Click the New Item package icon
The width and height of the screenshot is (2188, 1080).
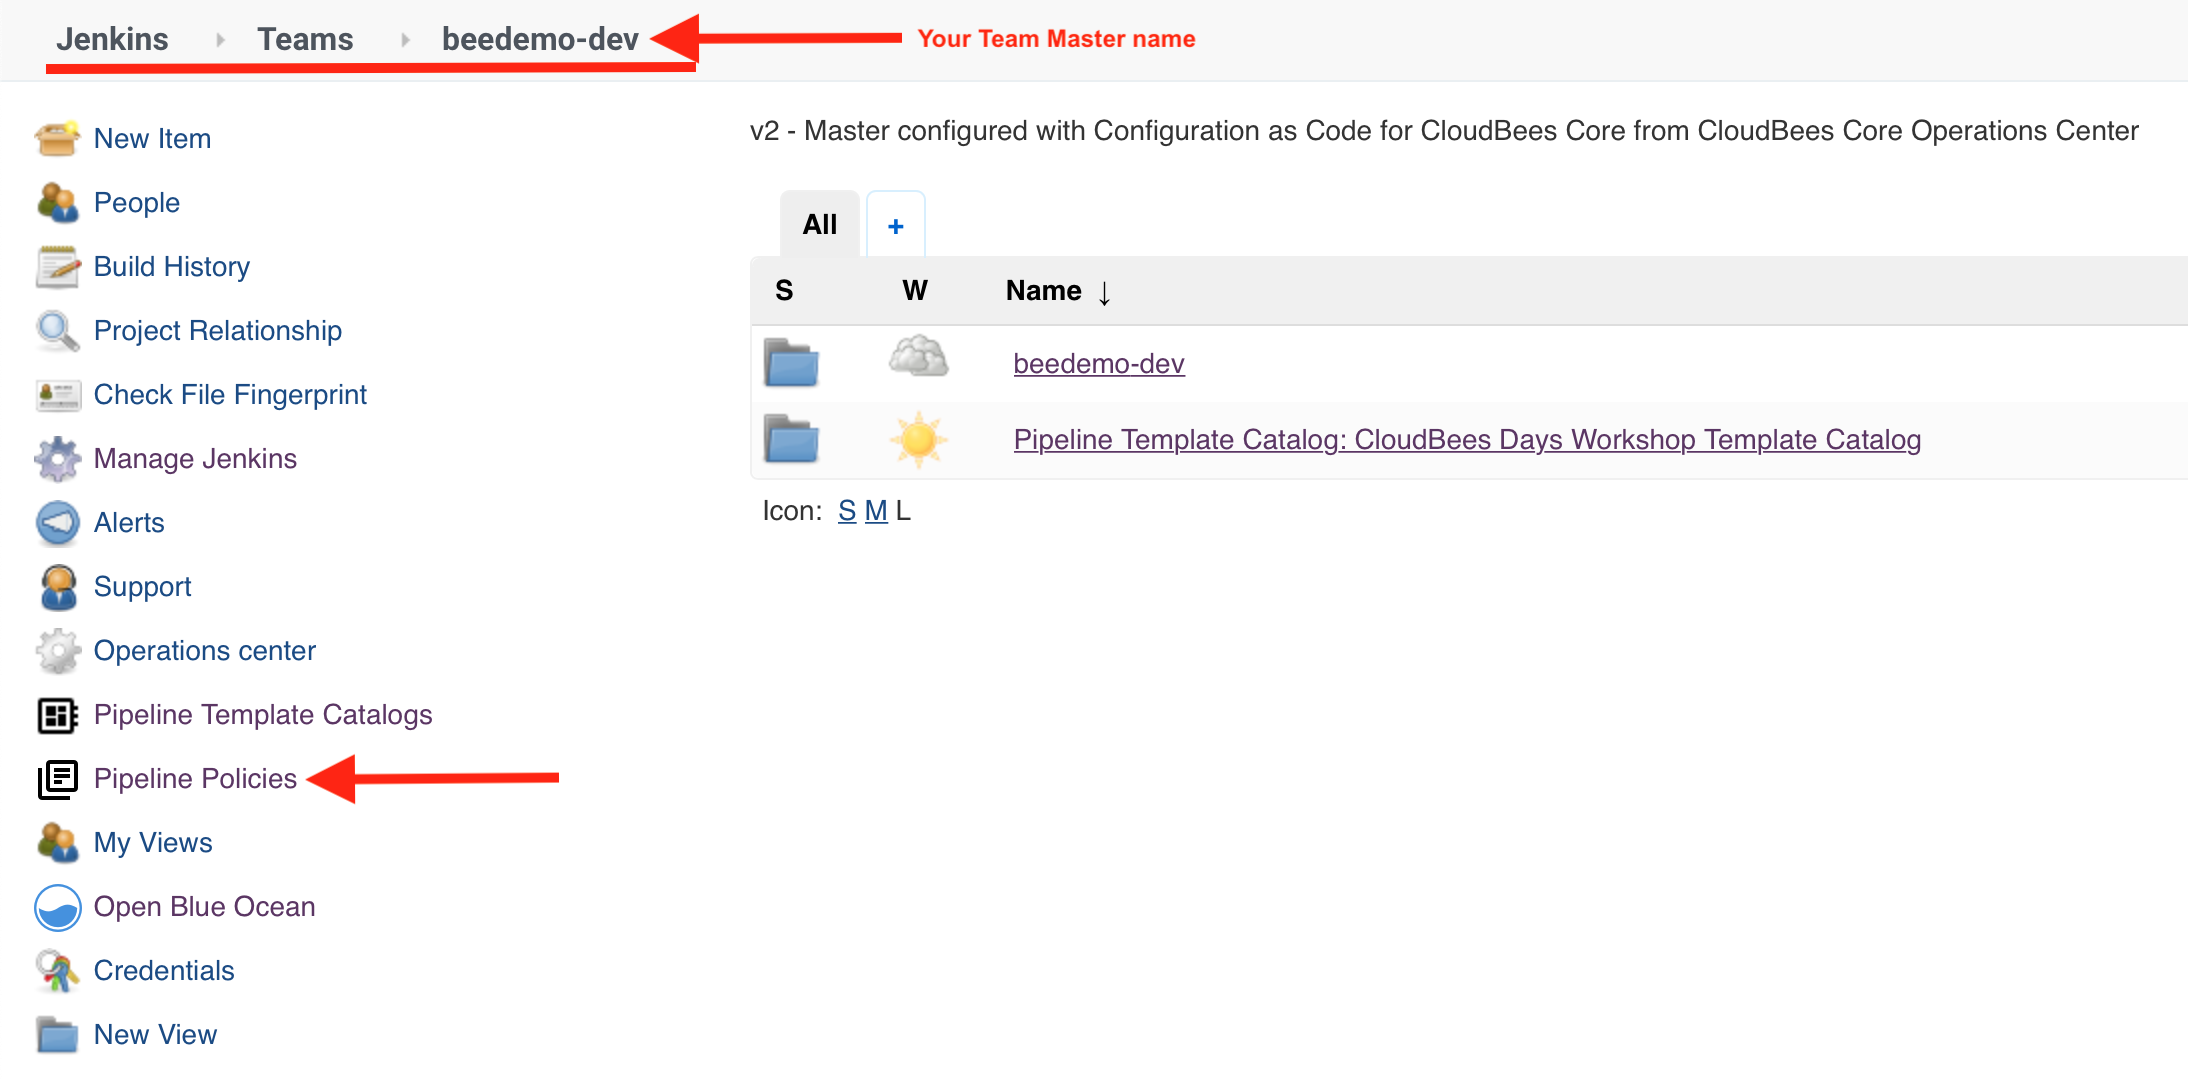57,139
